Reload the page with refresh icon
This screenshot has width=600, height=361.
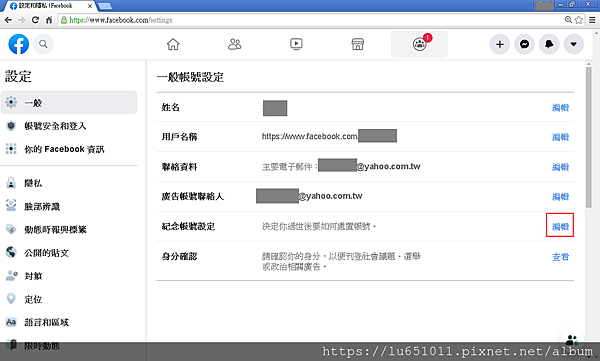35,20
